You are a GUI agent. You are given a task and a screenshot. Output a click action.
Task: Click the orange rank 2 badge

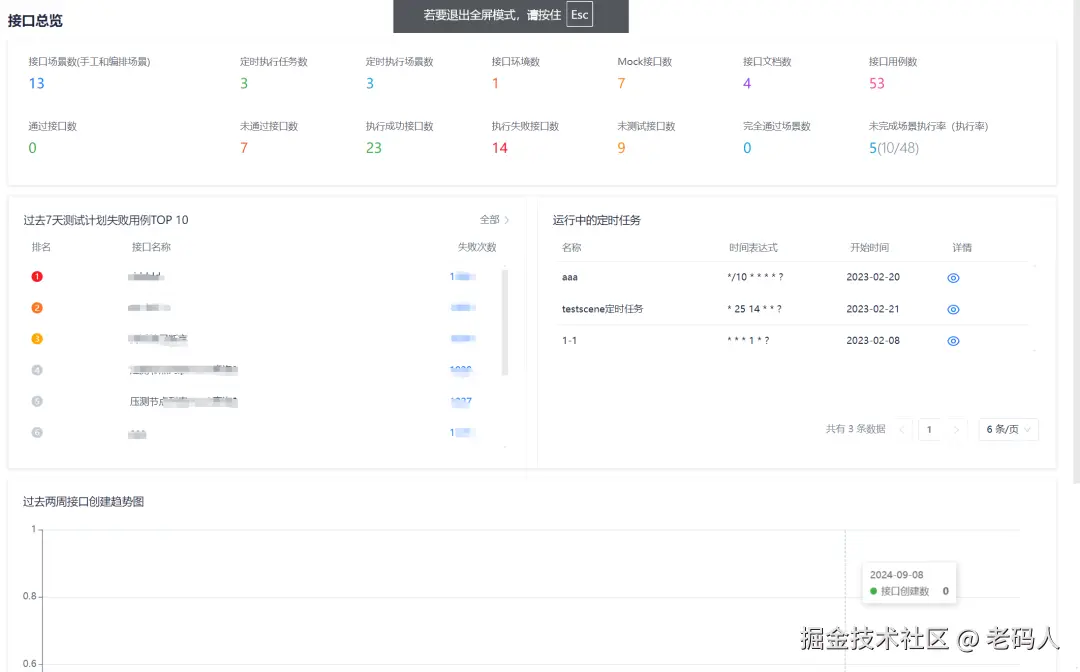coord(37,309)
